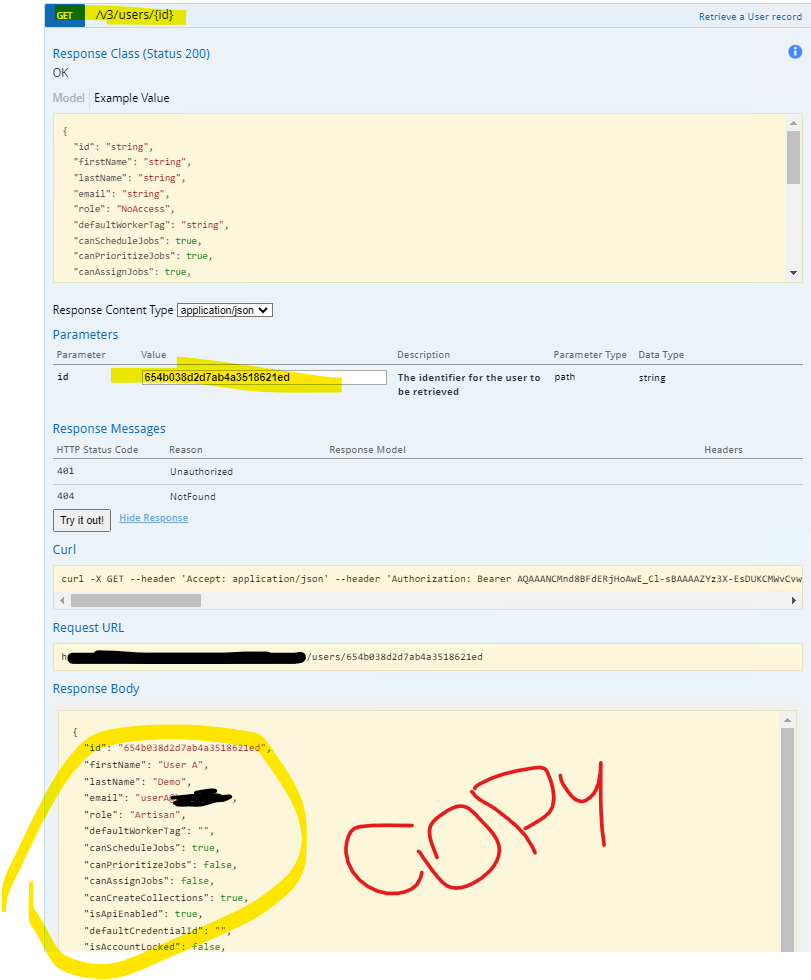Viewport: 811px width, 980px height.
Task: Switch to the Model tab
Action: tap(68, 98)
